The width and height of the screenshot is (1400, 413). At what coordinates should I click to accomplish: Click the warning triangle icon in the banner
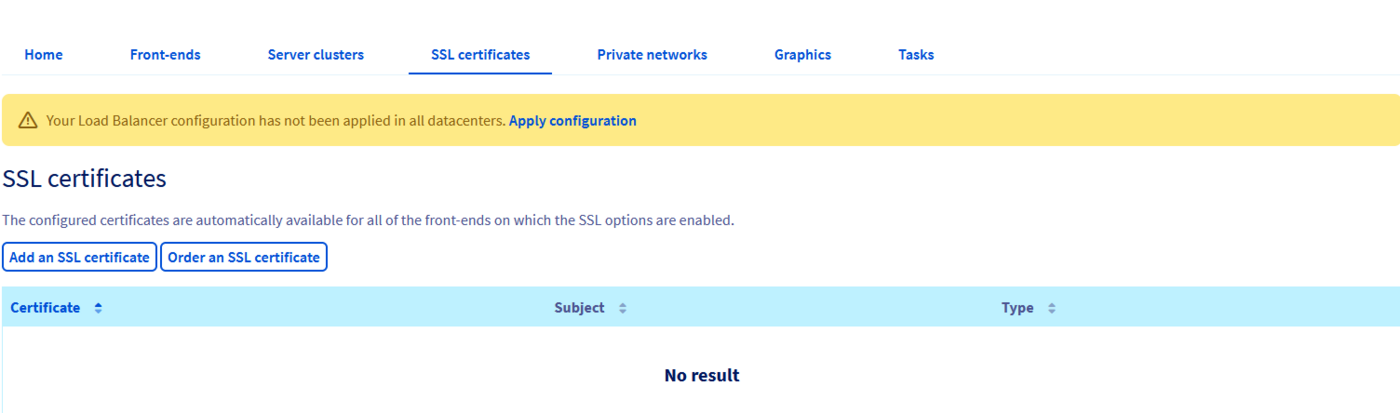point(28,121)
